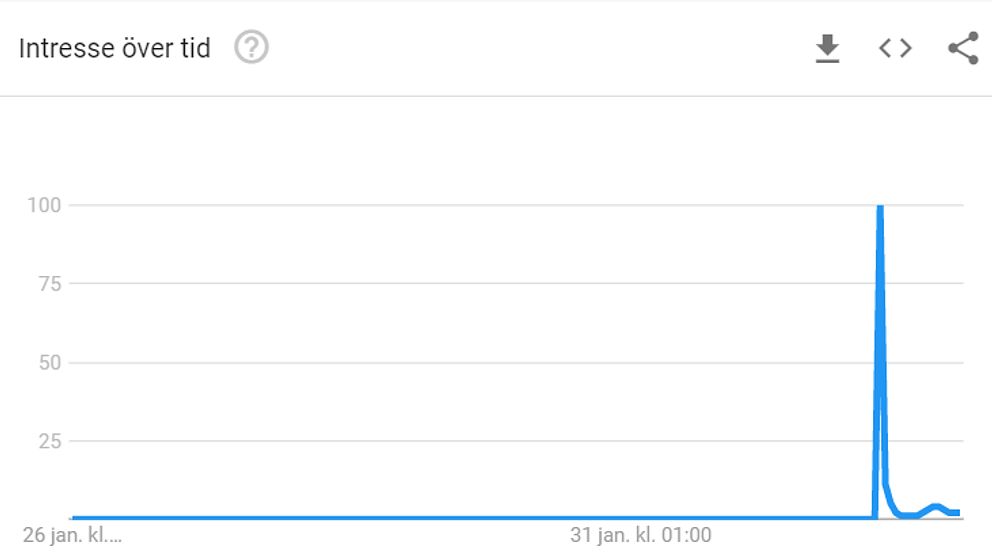Click the small bump after the spike

[936, 506]
